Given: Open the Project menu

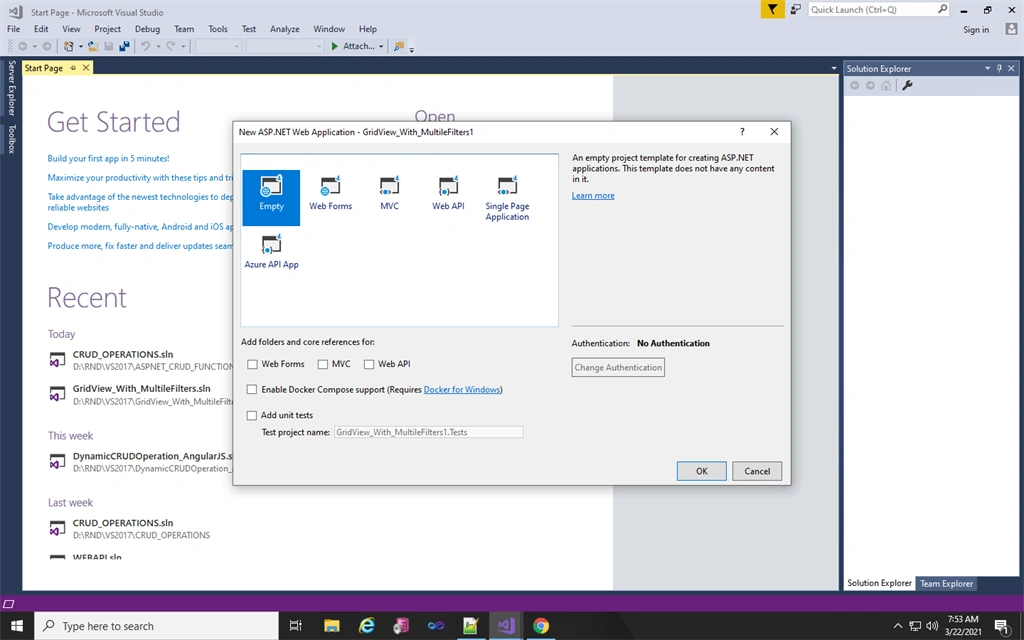Looking at the screenshot, I should coord(107,29).
